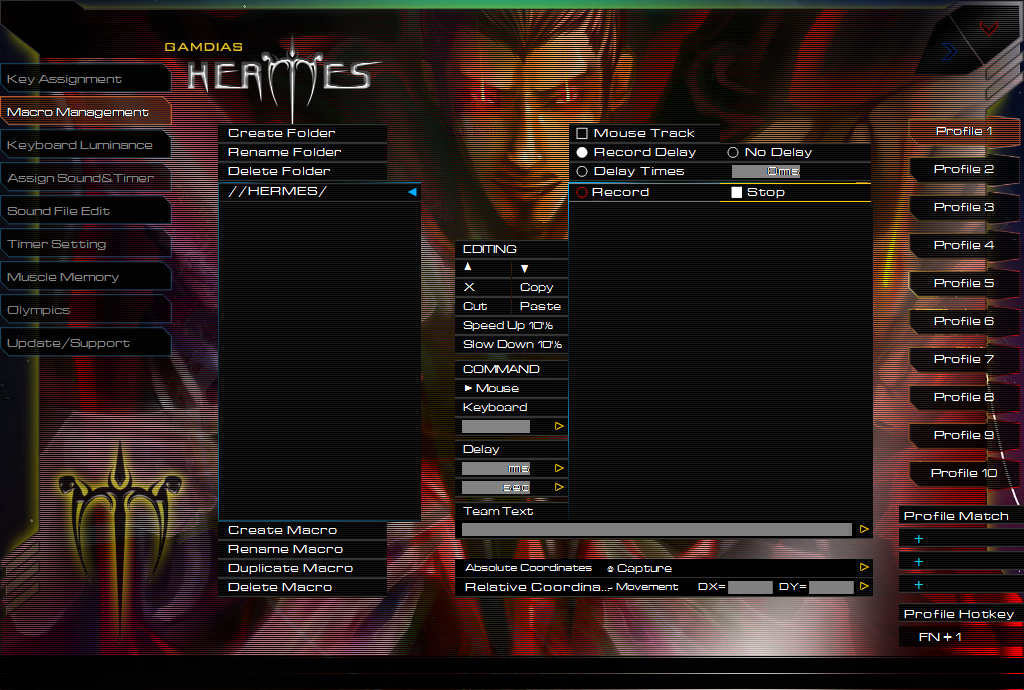1024x690 pixels.
Task: Enable the Mouse Track checkbox
Action: point(582,133)
